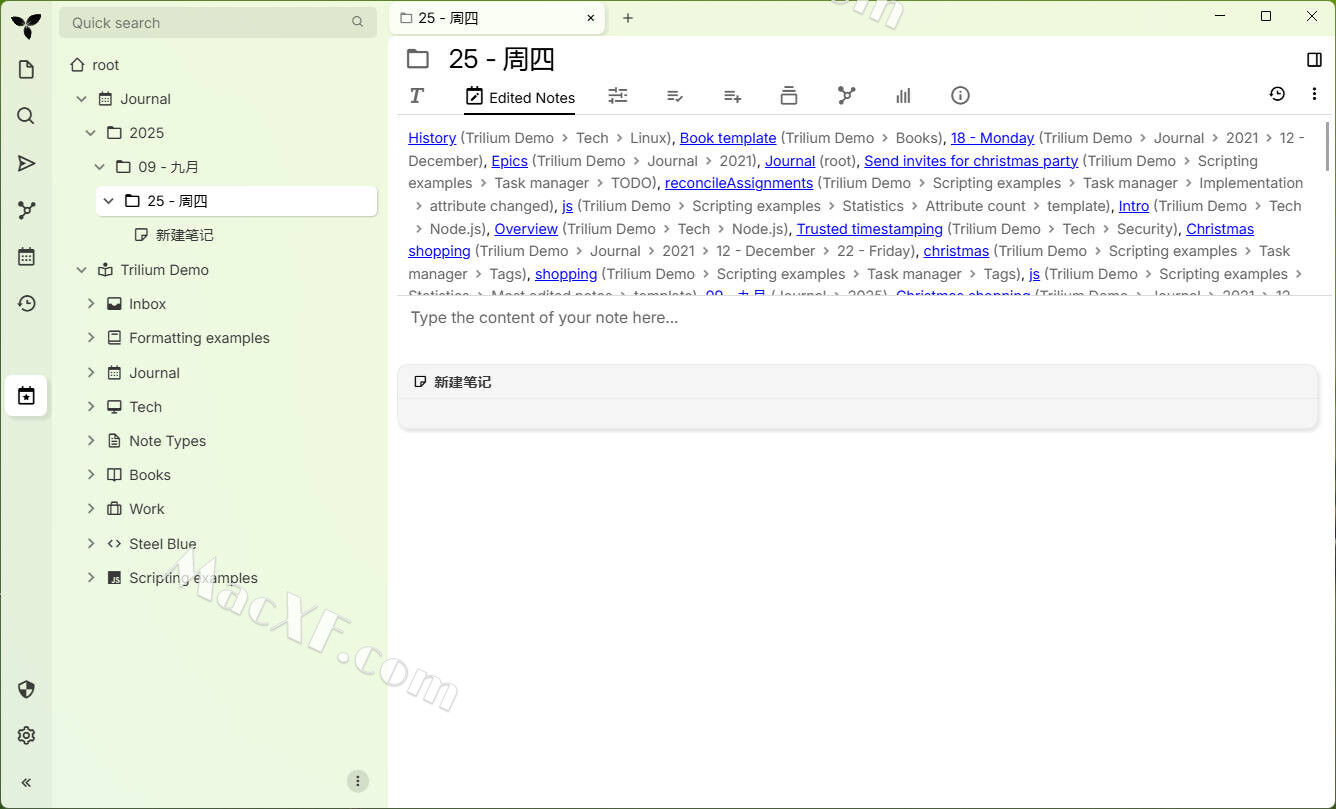This screenshot has width=1336, height=809.
Task: Click the folder note icon beside title
Action: pyautogui.click(x=418, y=59)
